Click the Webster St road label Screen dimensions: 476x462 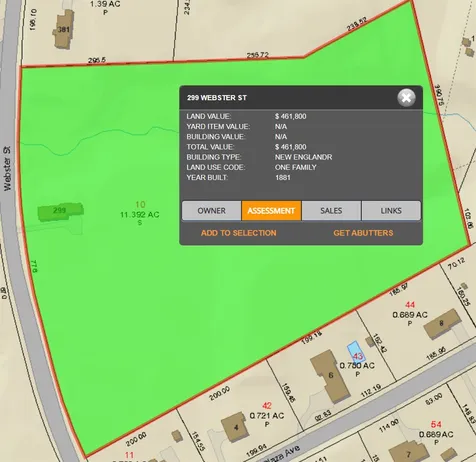tap(7, 168)
